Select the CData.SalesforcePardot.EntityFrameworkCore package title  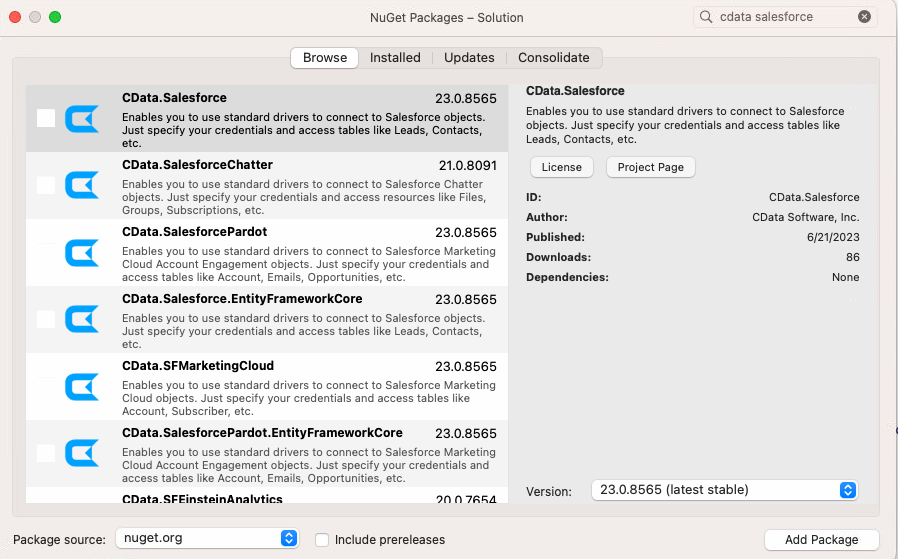[x=262, y=433]
